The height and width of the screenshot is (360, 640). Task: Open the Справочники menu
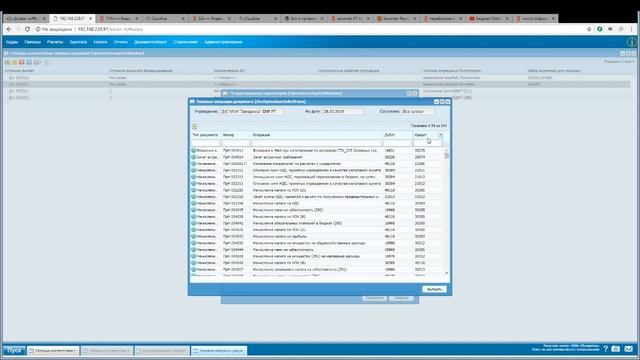point(185,42)
